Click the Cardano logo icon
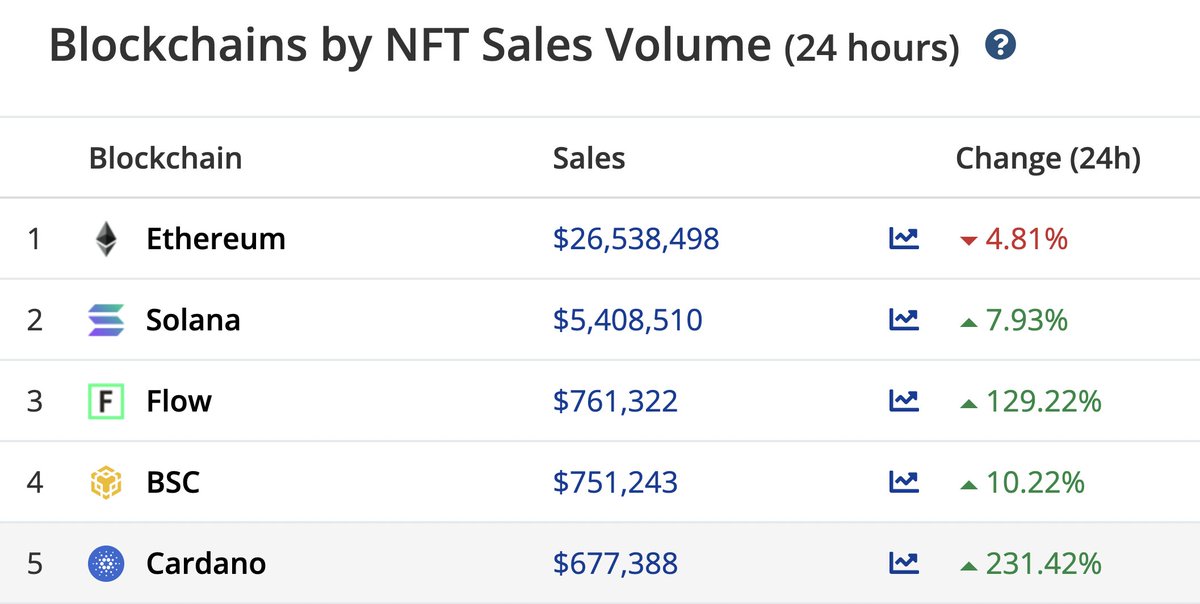This screenshot has height=604, width=1200. [105, 563]
